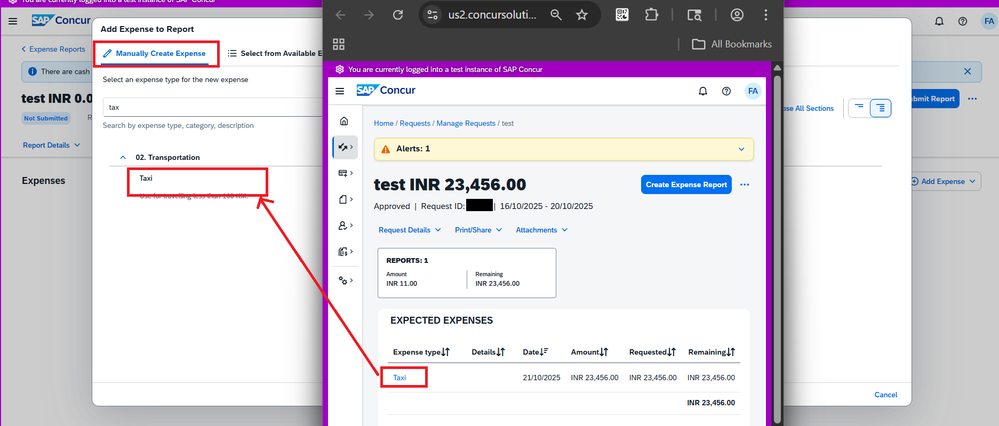Open Add Expense dropdown in background window
The image size is (999, 426).
[944, 181]
